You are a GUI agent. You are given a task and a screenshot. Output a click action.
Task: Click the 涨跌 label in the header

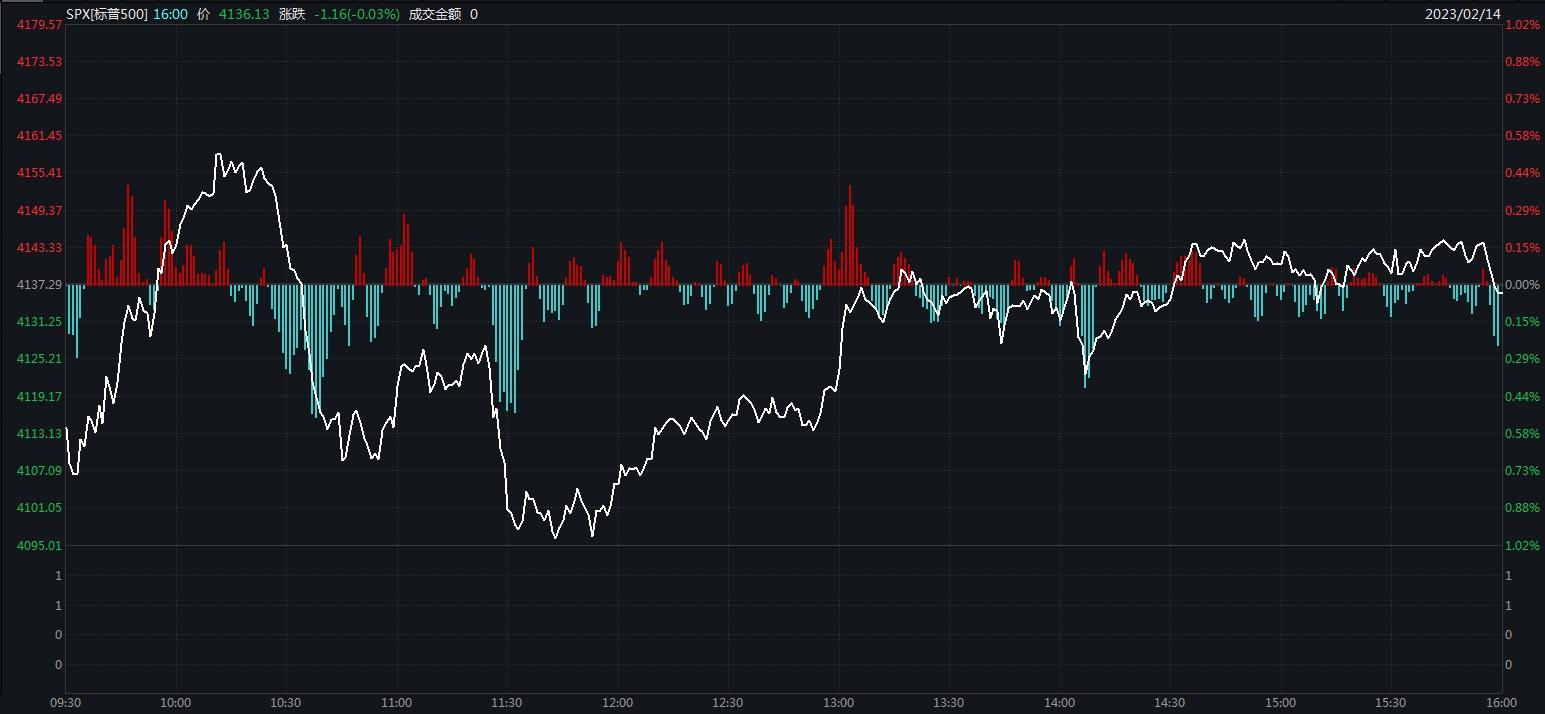click(291, 14)
